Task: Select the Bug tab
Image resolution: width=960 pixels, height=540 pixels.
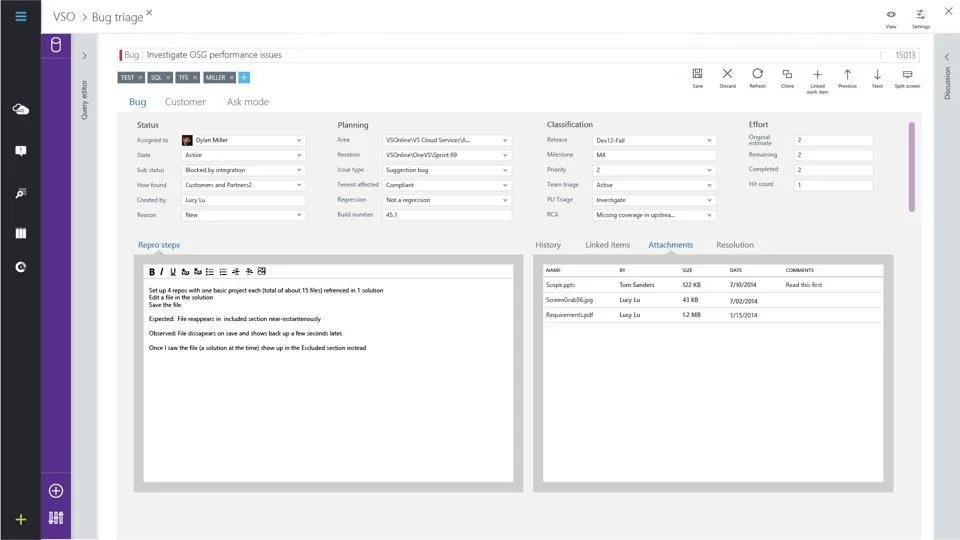Action: pos(137,102)
